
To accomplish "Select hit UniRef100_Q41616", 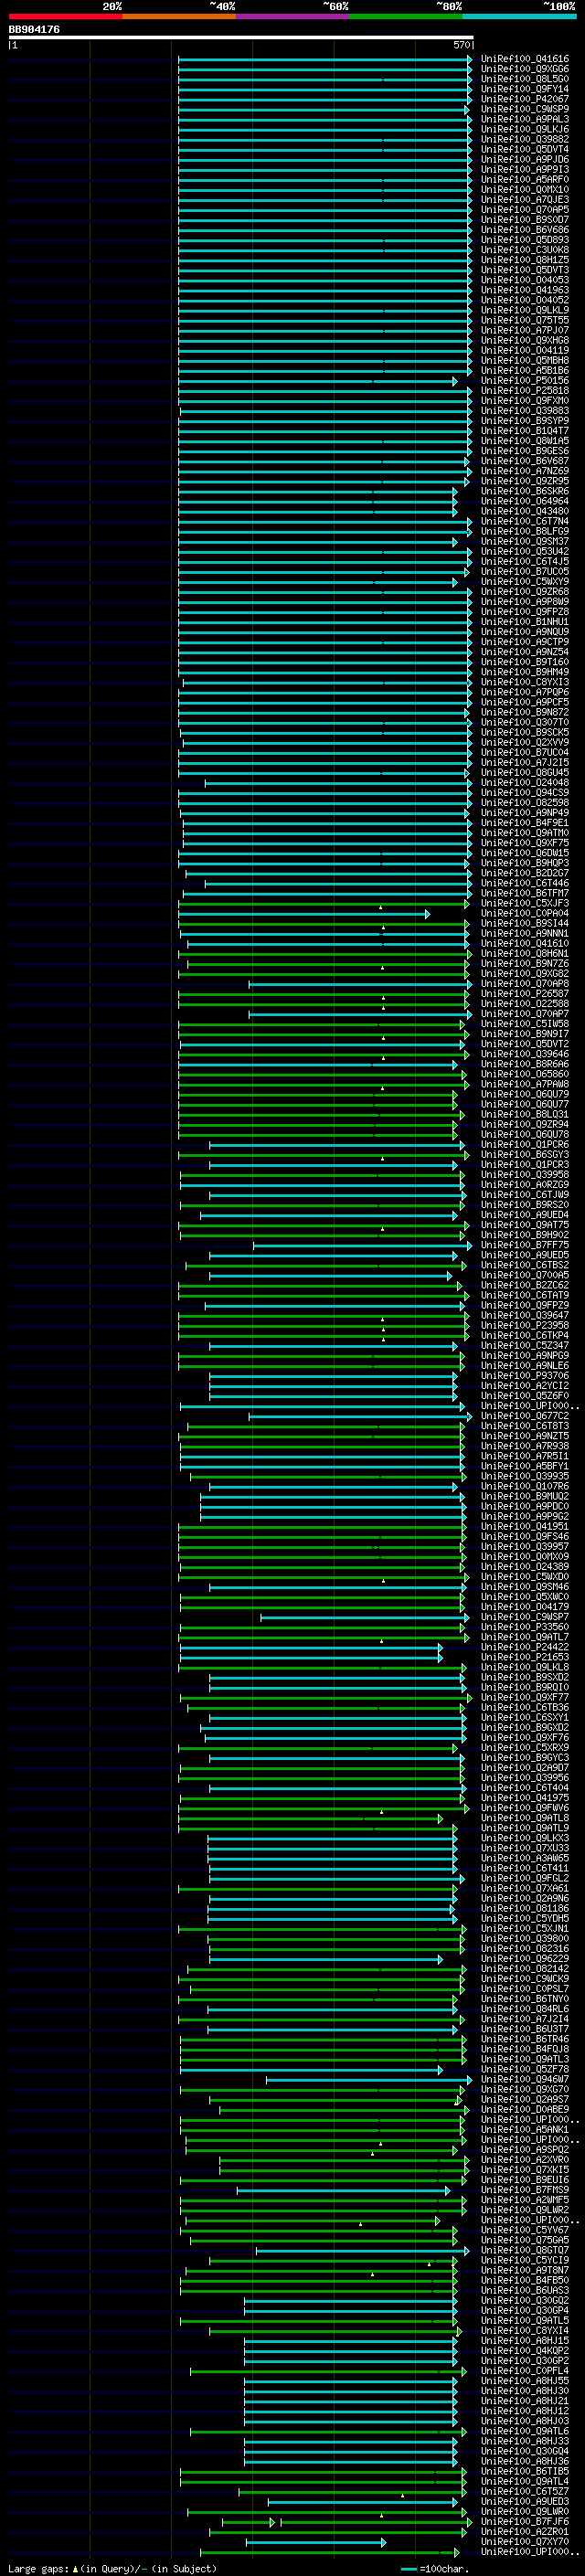I will [x=525, y=59].
